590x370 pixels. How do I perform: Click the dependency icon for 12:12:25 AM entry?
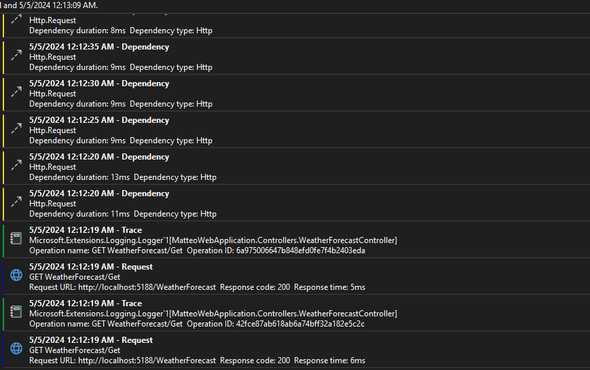(16, 129)
